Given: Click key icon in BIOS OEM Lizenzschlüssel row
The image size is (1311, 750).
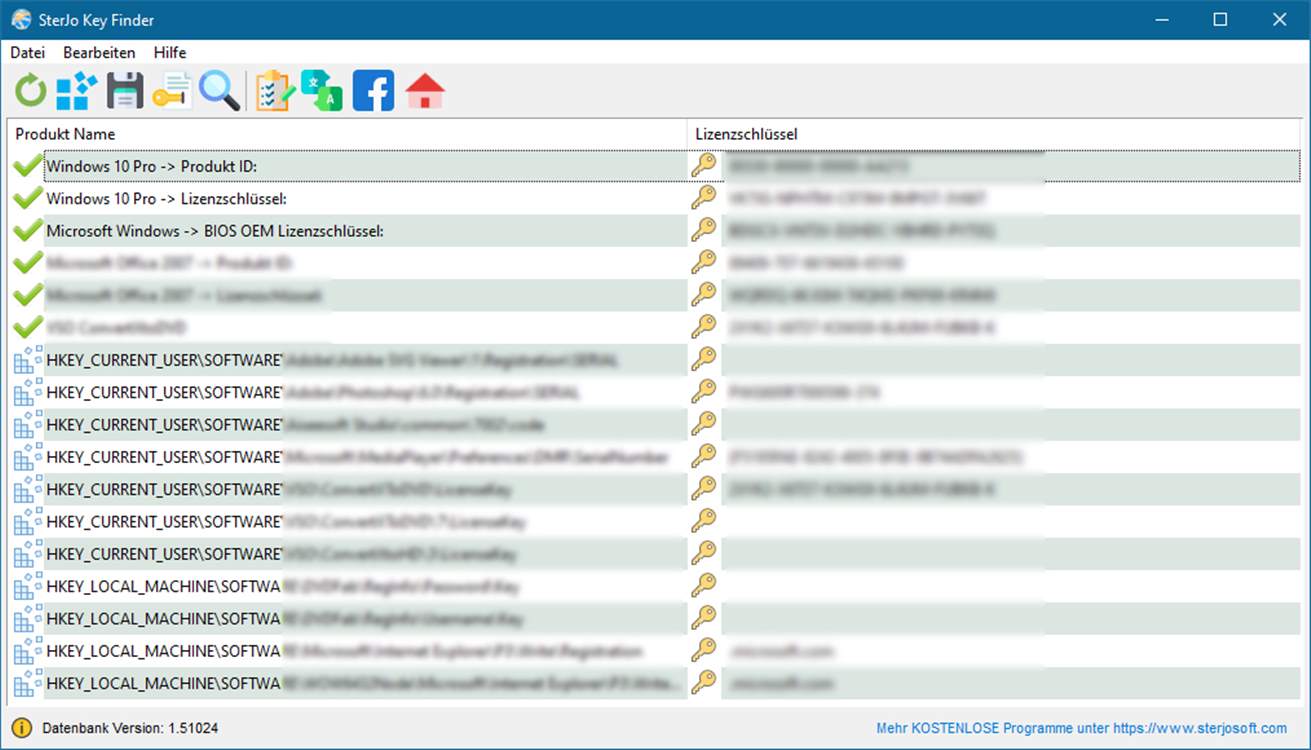Looking at the screenshot, I should (x=704, y=231).
